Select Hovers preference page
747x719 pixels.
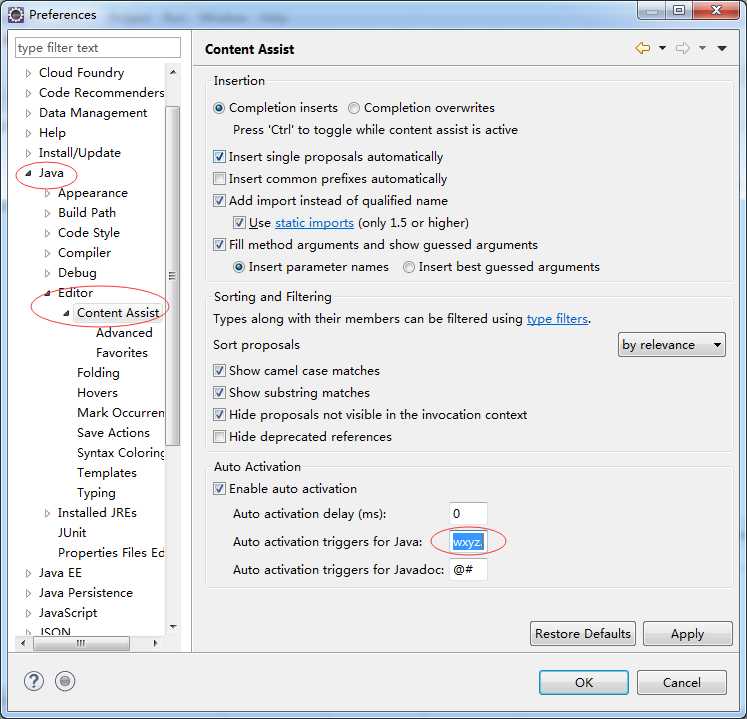[97, 393]
